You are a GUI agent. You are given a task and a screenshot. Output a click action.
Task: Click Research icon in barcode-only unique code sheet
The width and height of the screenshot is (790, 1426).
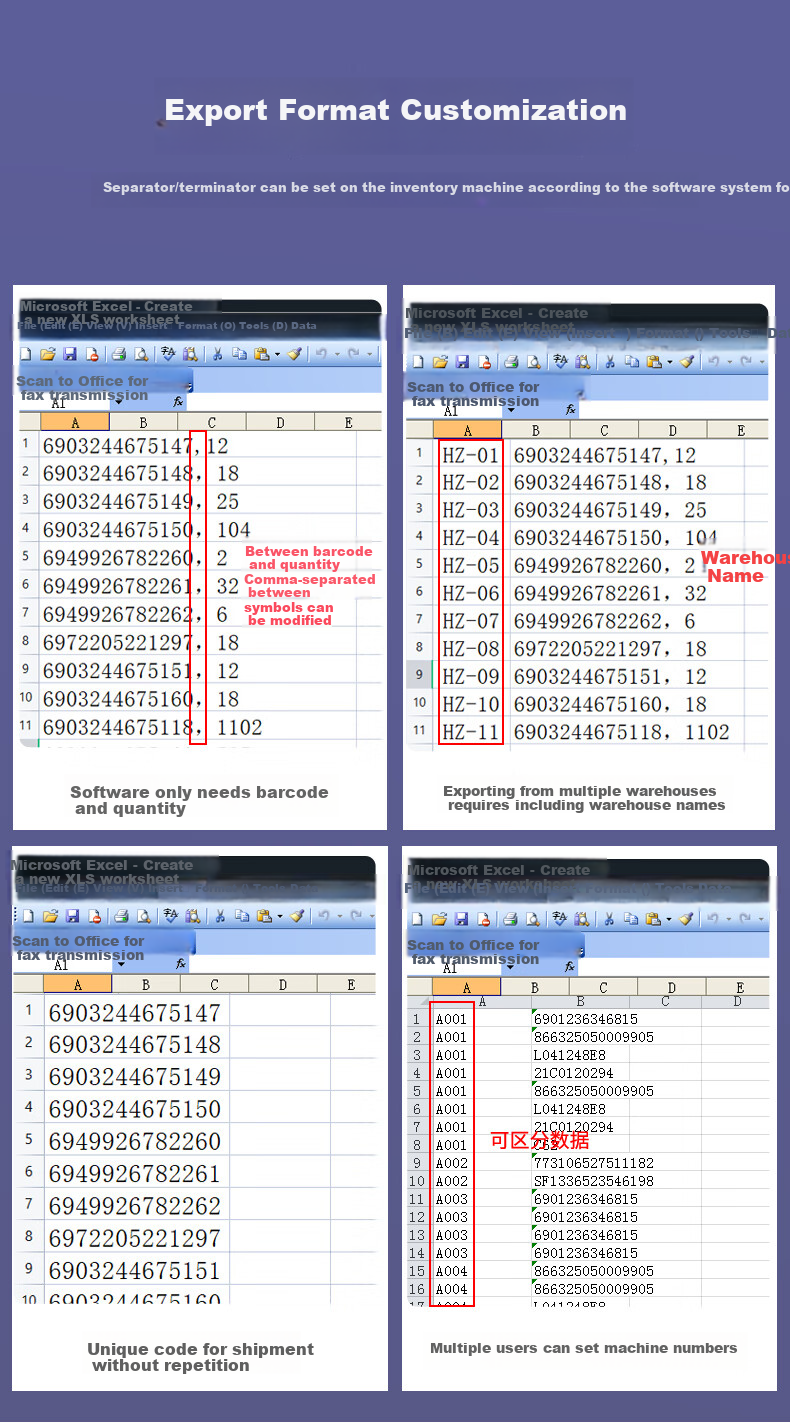pyautogui.click(x=192, y=915)
